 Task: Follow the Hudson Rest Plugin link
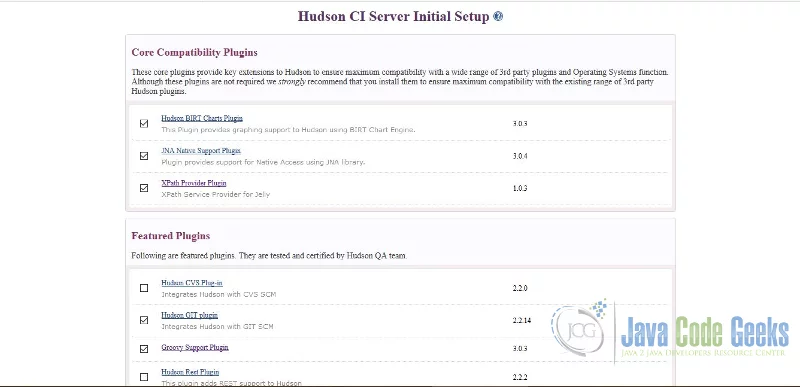coord(190,372)
